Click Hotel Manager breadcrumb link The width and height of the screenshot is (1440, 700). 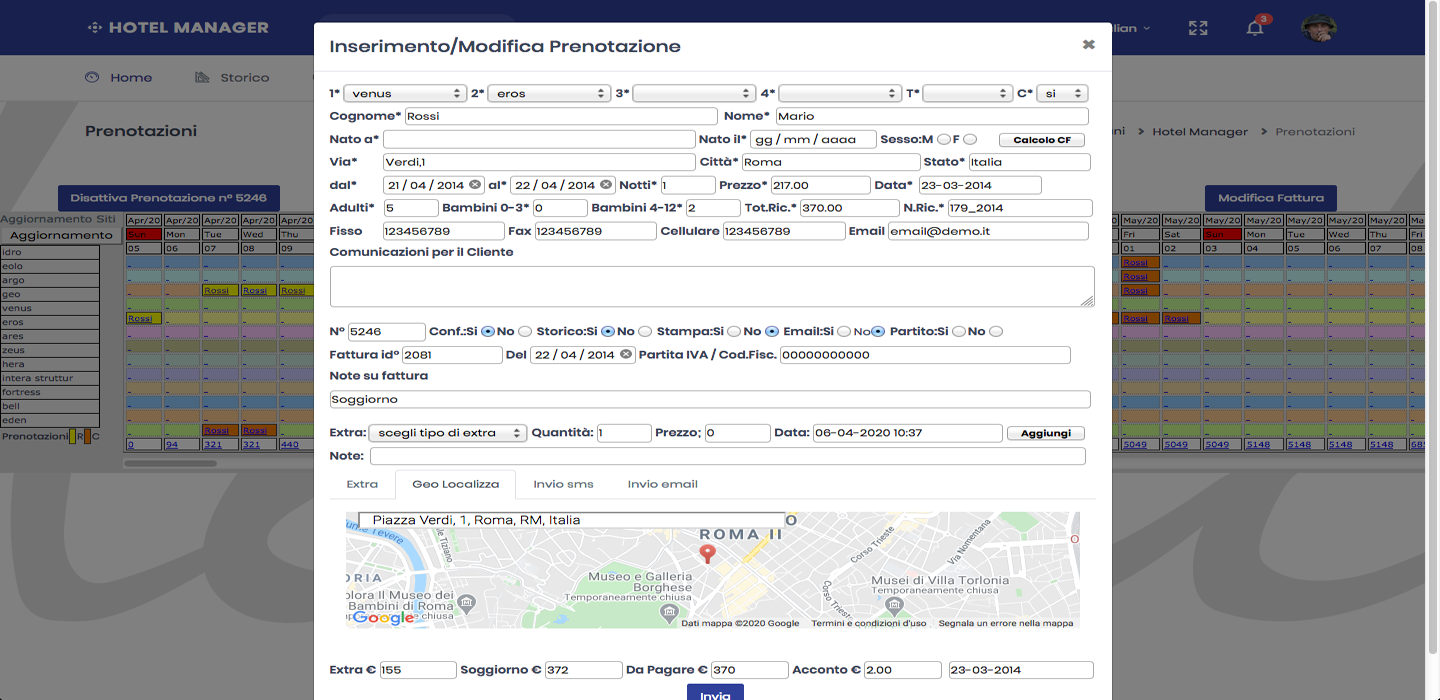(x=1200, y=132)
